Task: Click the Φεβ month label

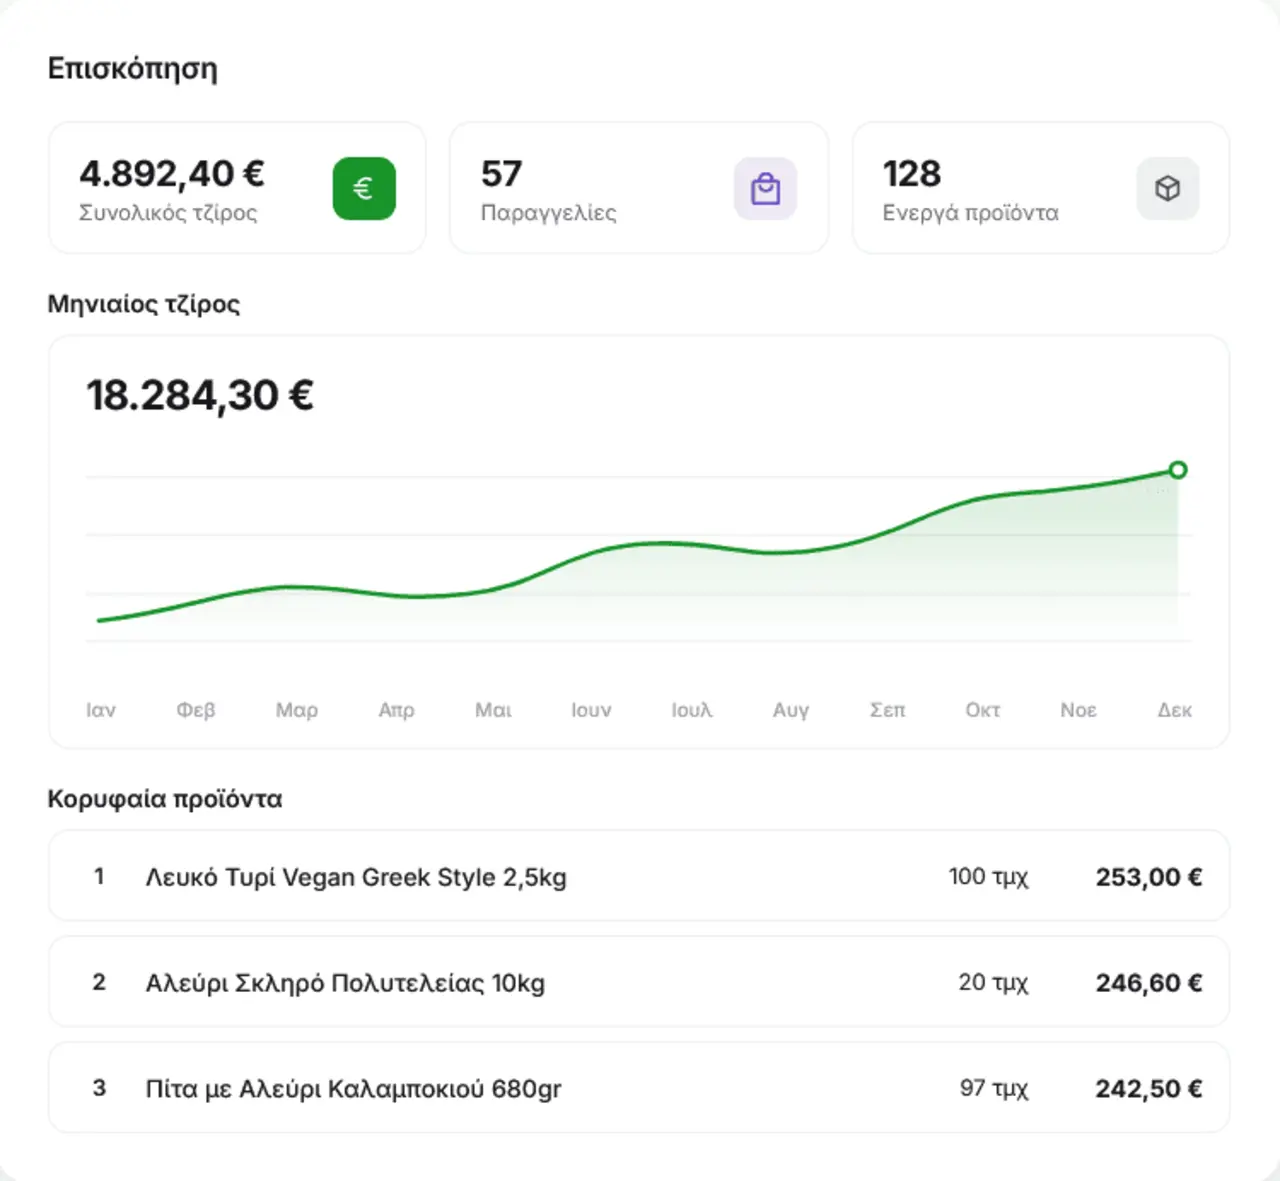Action: pyautogui.click(x=196, y=710)
